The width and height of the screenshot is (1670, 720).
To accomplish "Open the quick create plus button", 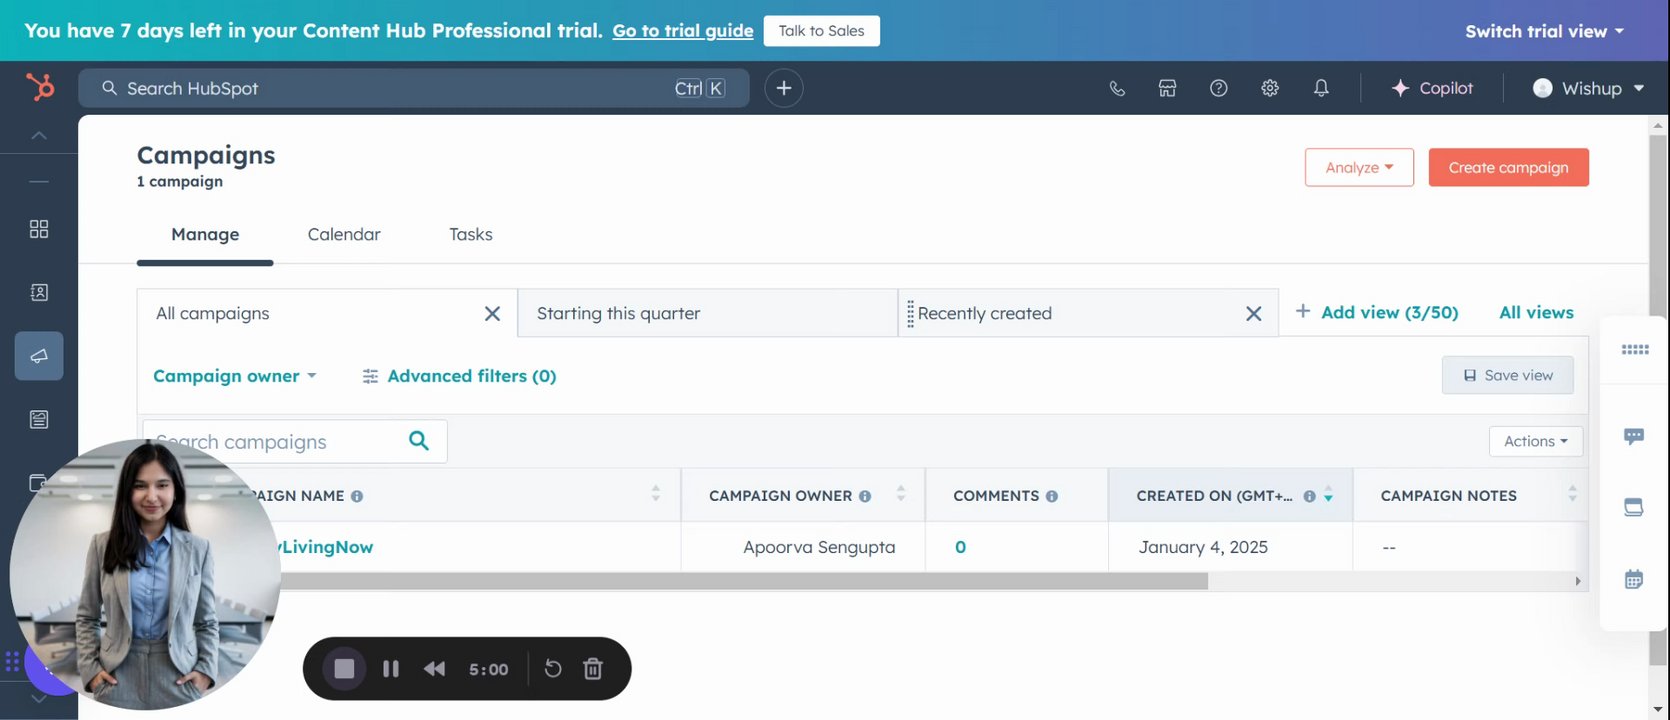I will tap(784, 88).
